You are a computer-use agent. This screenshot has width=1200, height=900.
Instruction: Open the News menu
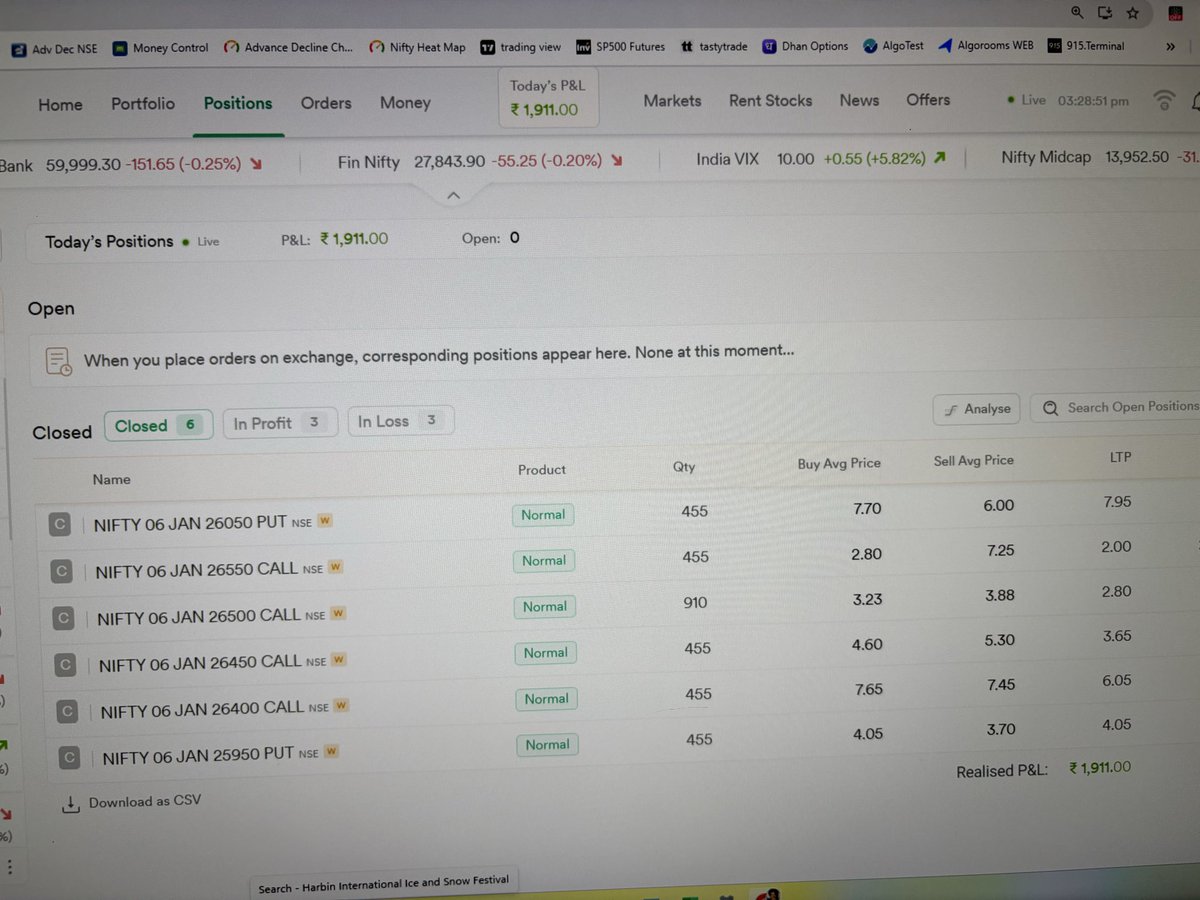[859, 100]
